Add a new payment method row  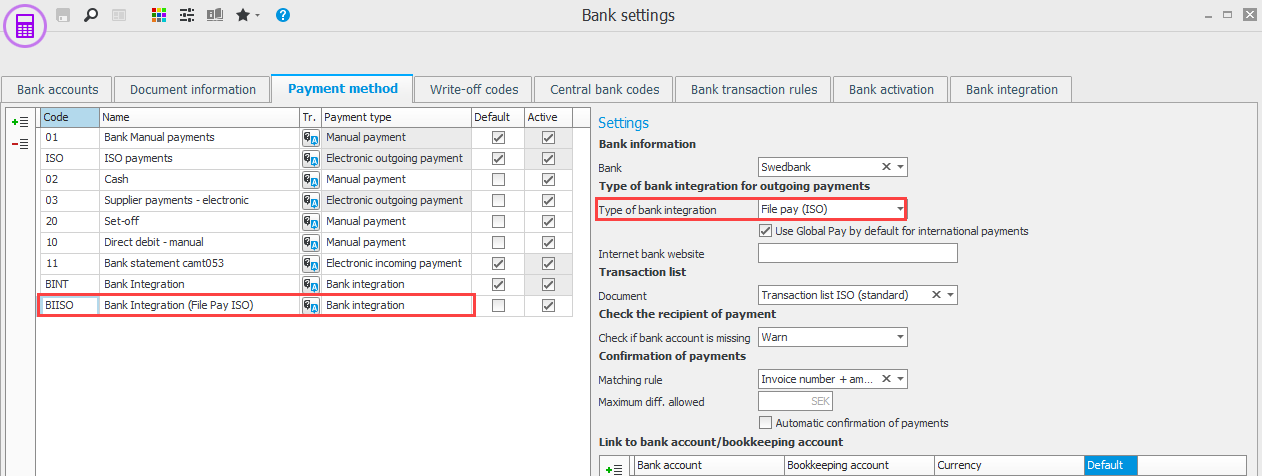pos(20,122)
